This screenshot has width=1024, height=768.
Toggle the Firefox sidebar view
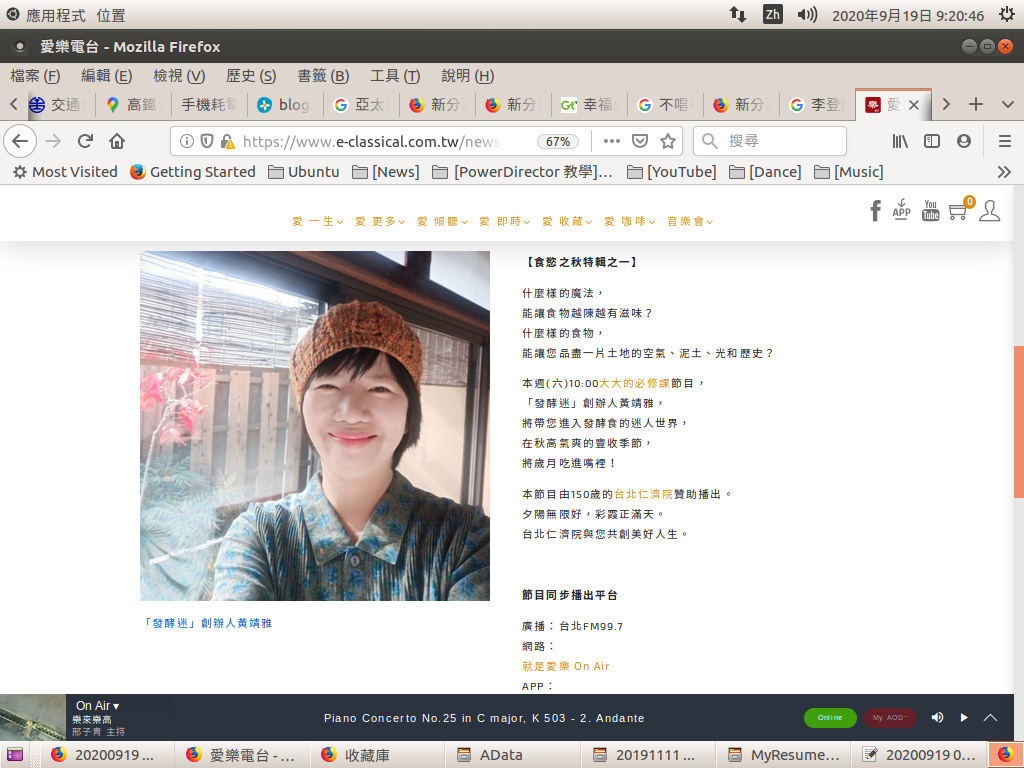tap(932, 141)
